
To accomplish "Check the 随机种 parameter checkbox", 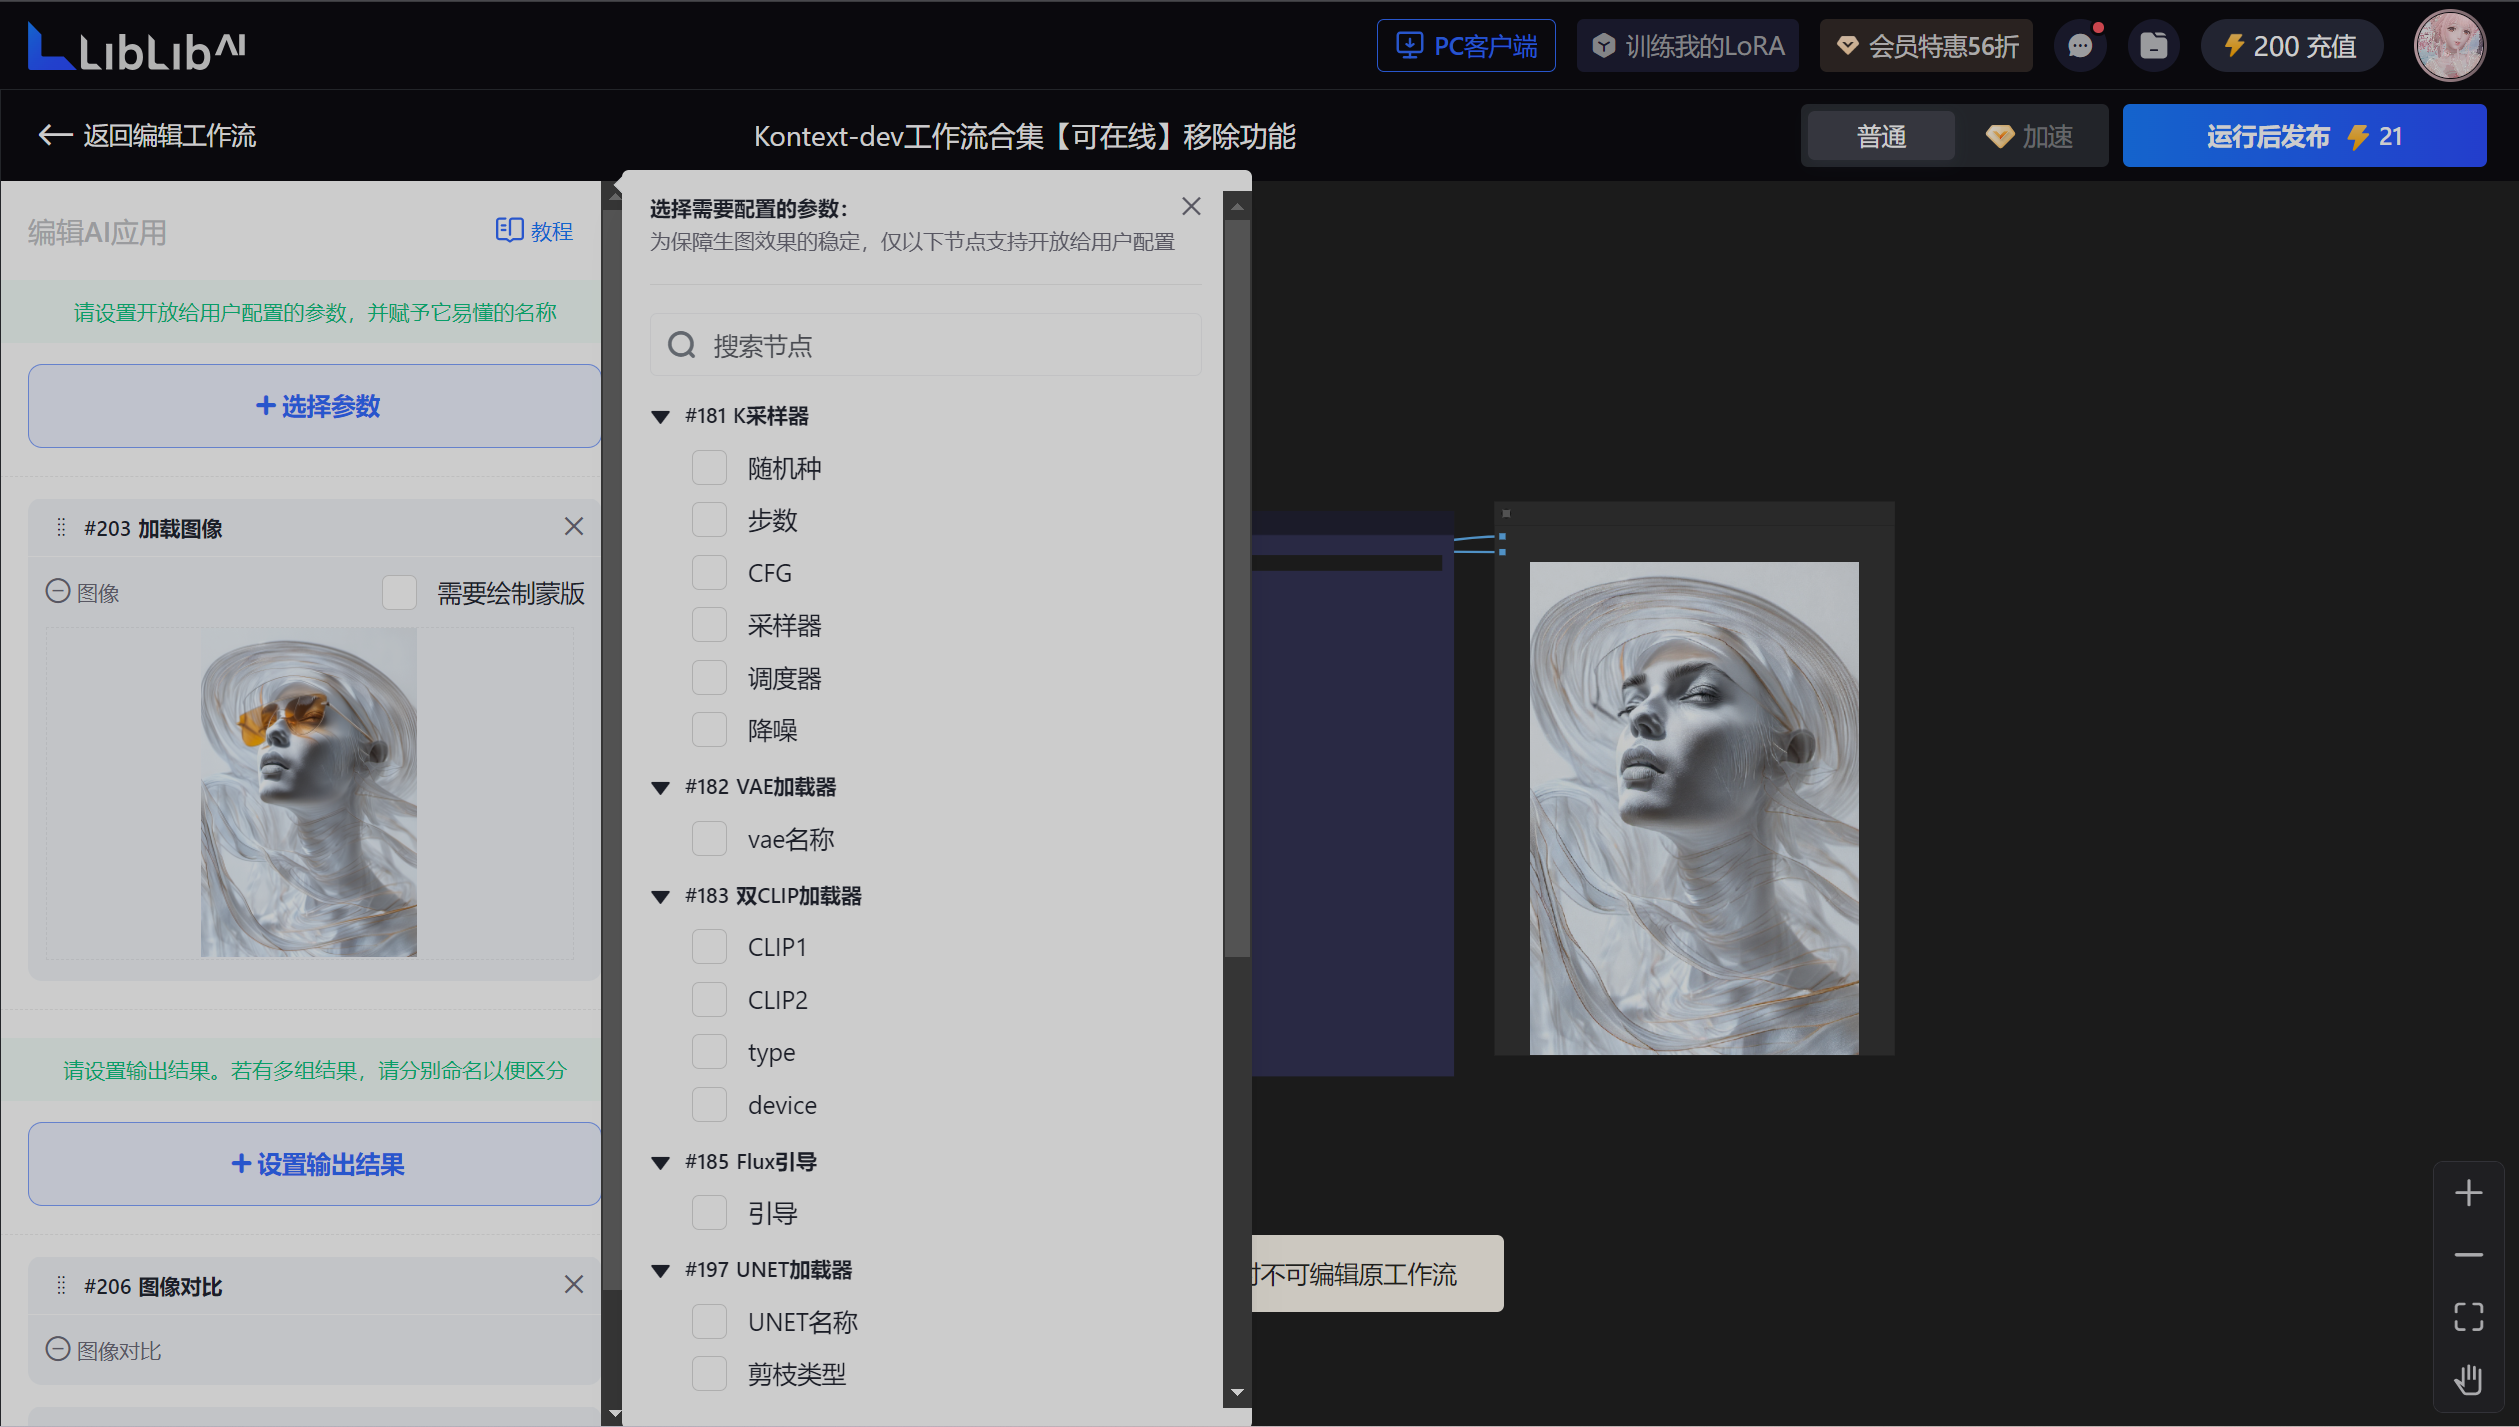I will click(710, 467).
